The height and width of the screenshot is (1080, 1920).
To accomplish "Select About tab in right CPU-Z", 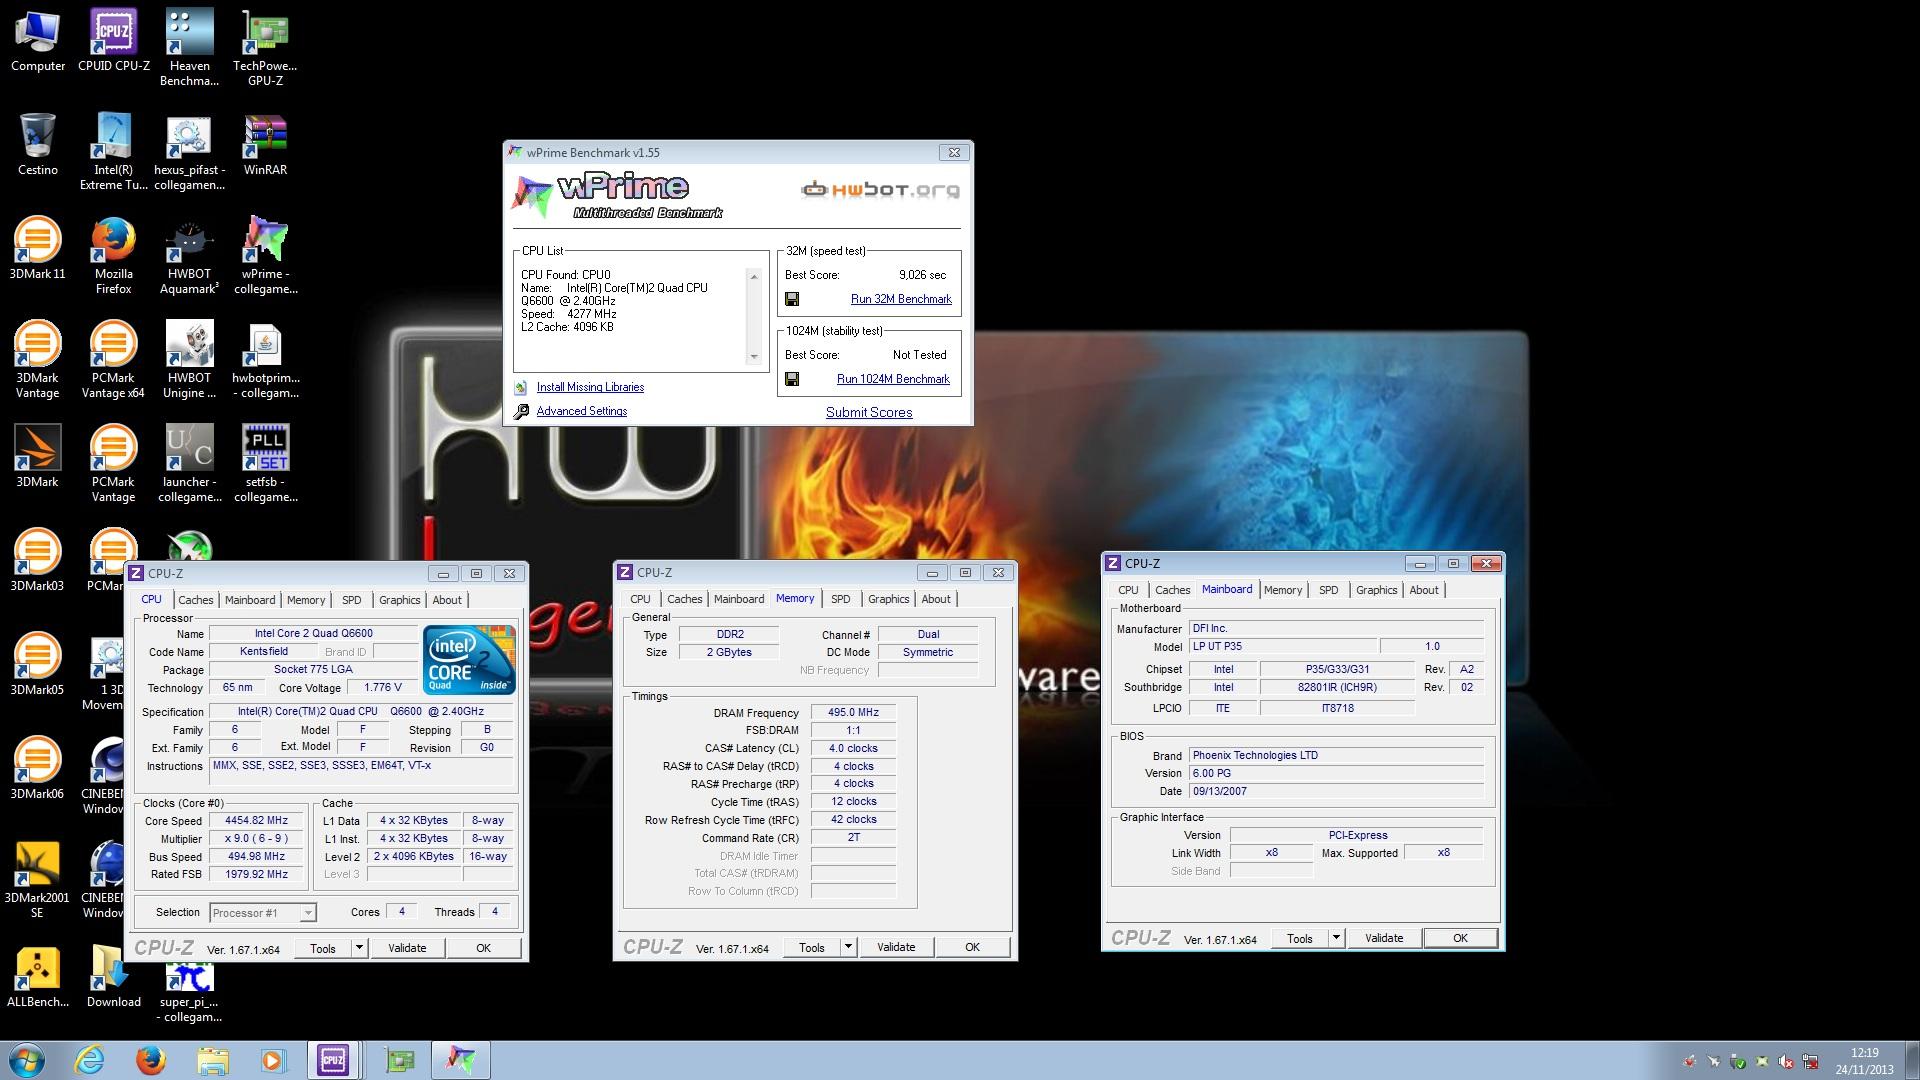I will pos(1424,590).
